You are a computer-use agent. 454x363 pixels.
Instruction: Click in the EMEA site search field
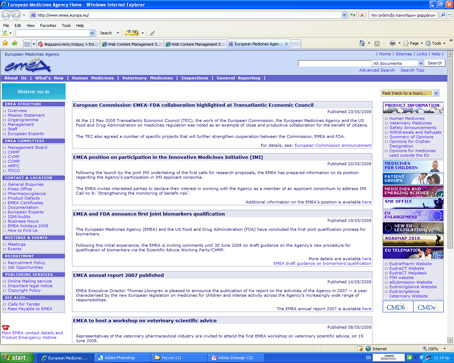[x=334, y=63]
